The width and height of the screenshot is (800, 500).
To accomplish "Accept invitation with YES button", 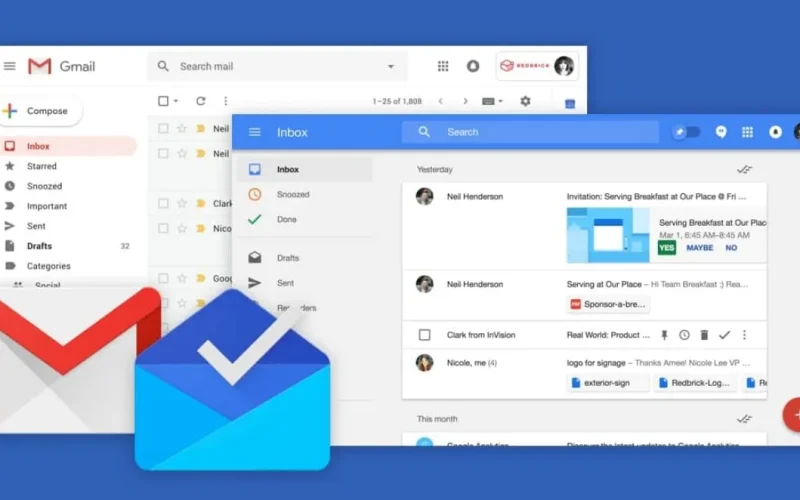I will 666,247.
